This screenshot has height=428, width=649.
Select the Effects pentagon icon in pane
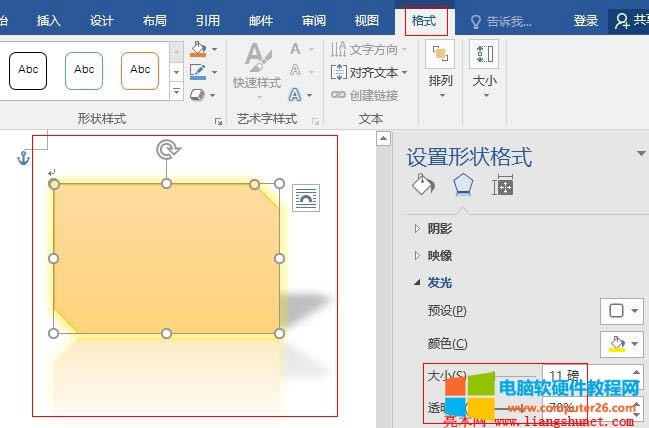coord(462,185)
